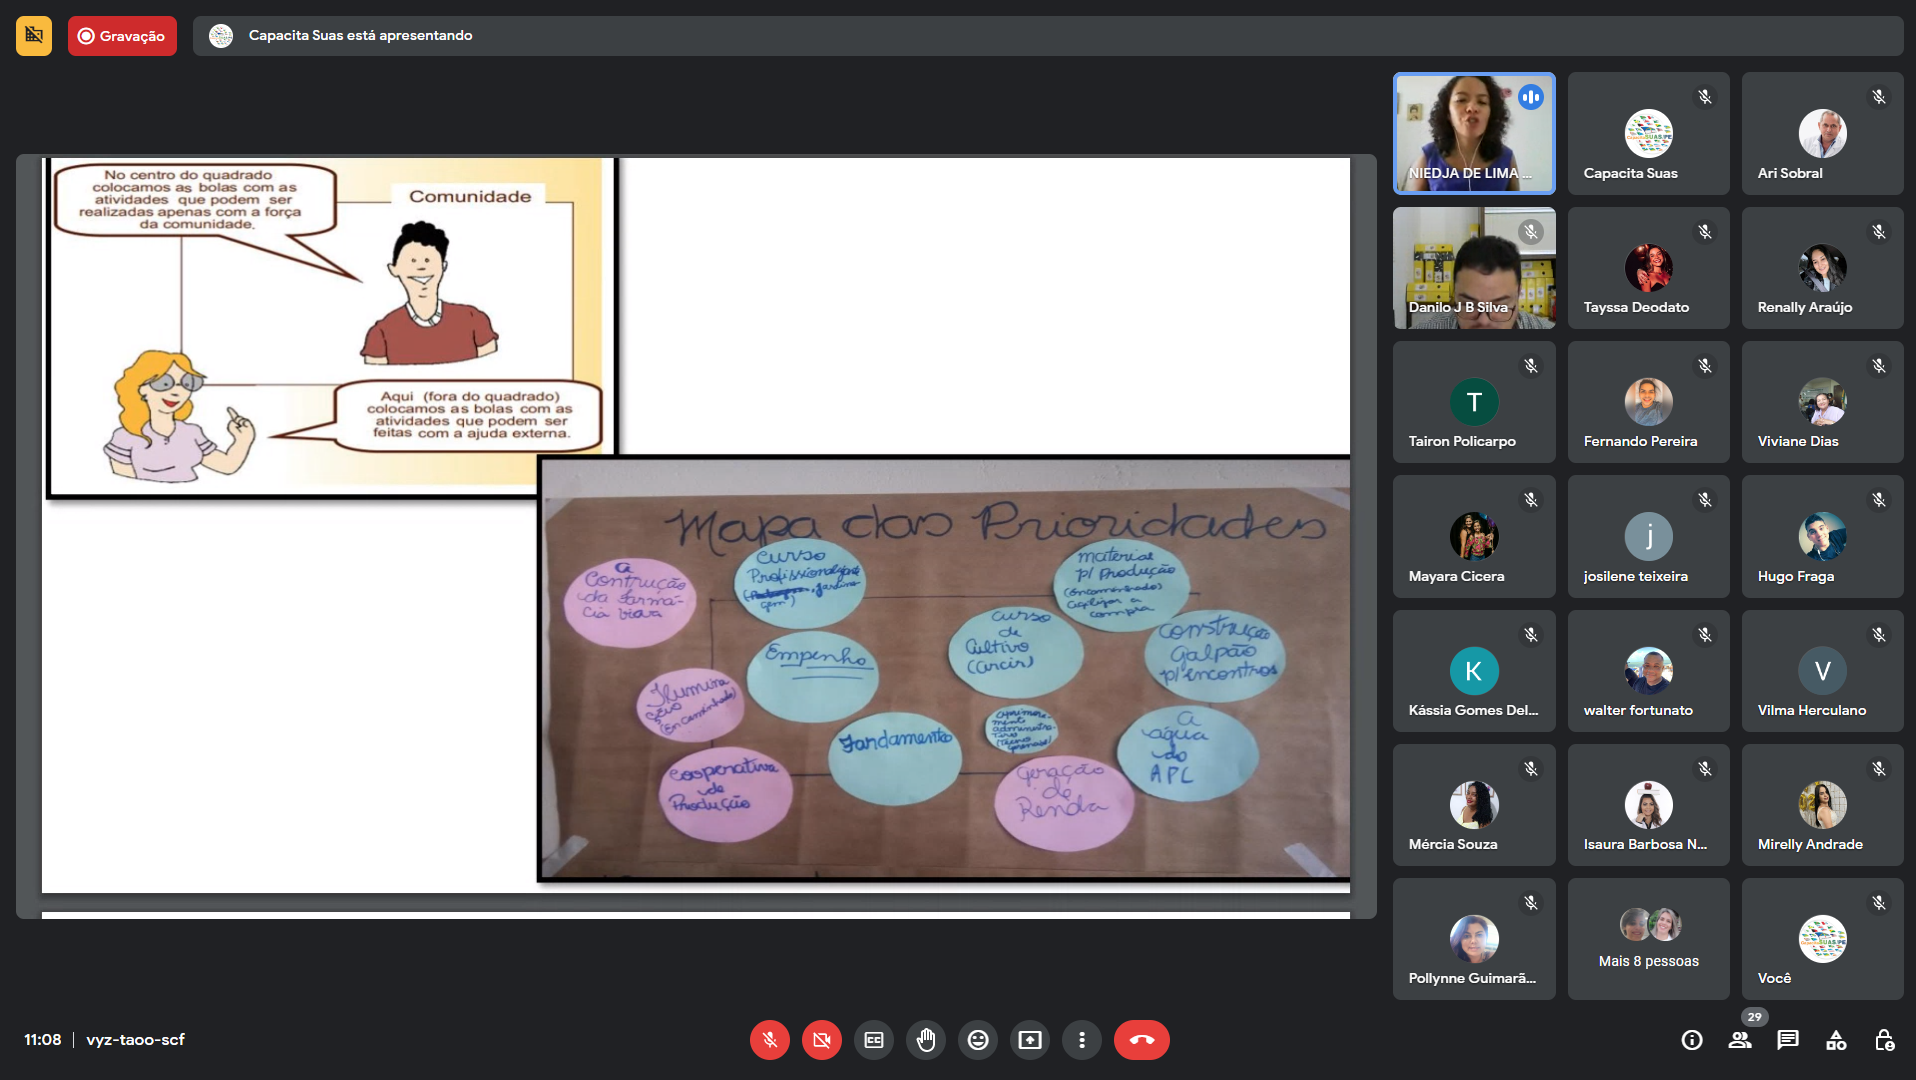Select Danilo J B Silva's video tile

(x=1474, y=268)
